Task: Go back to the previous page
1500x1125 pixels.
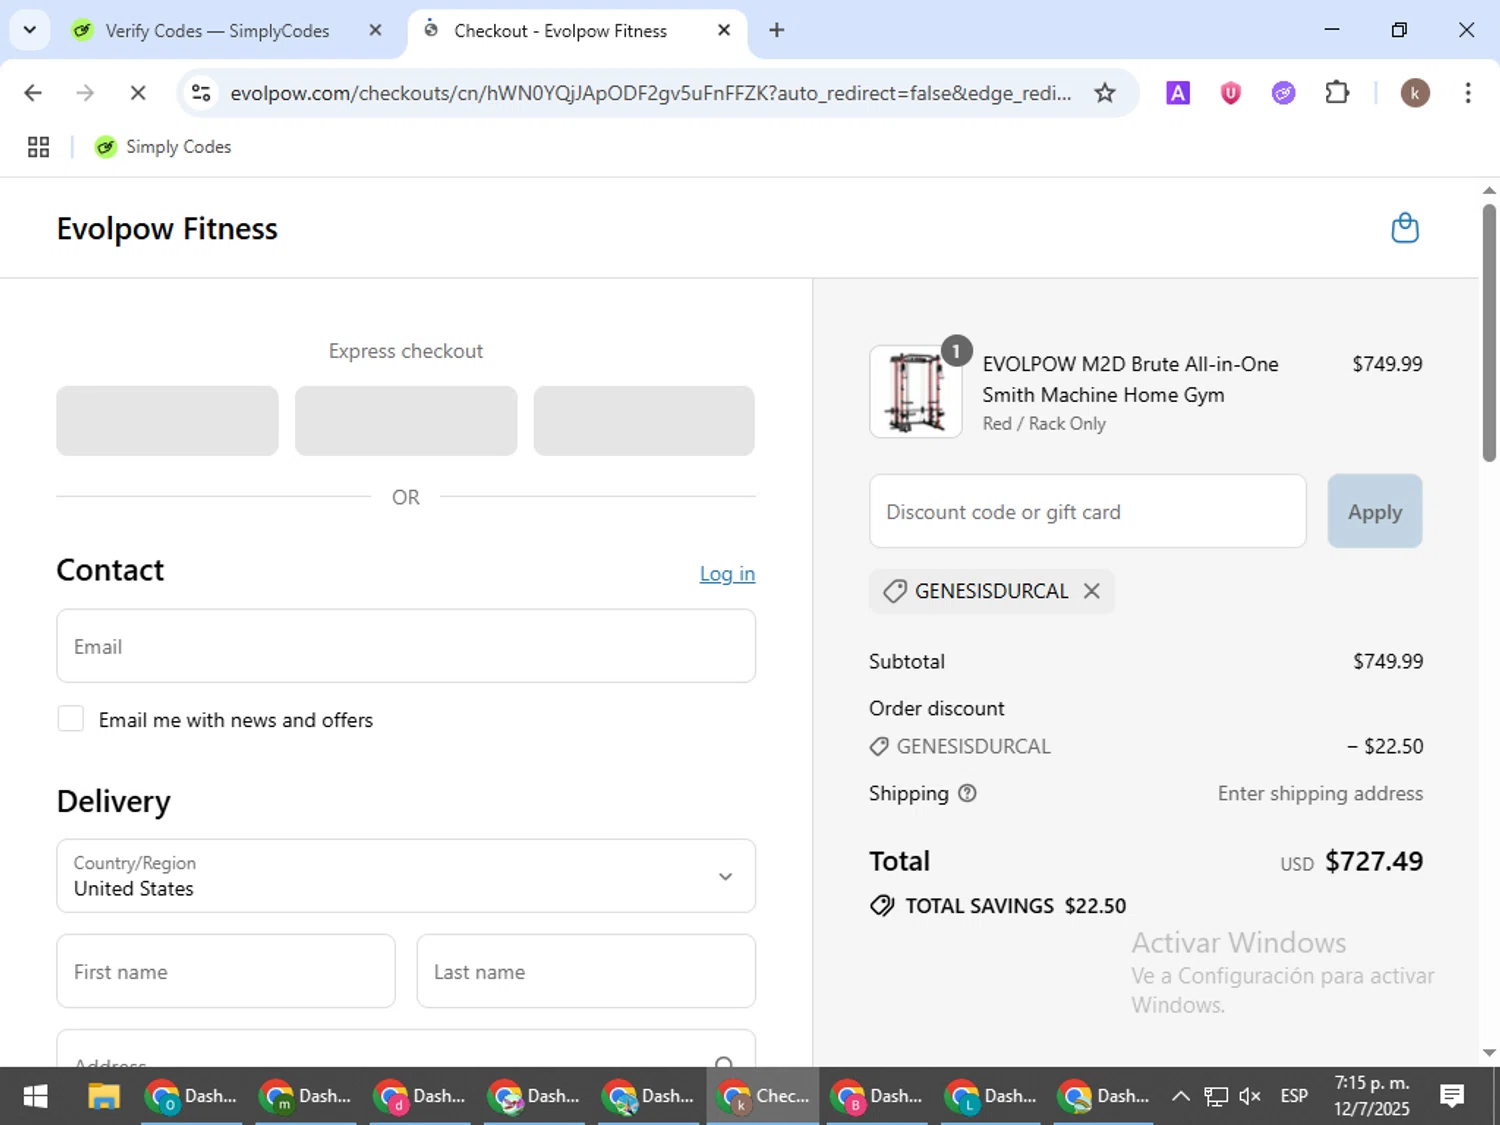Action: (33, 93)
